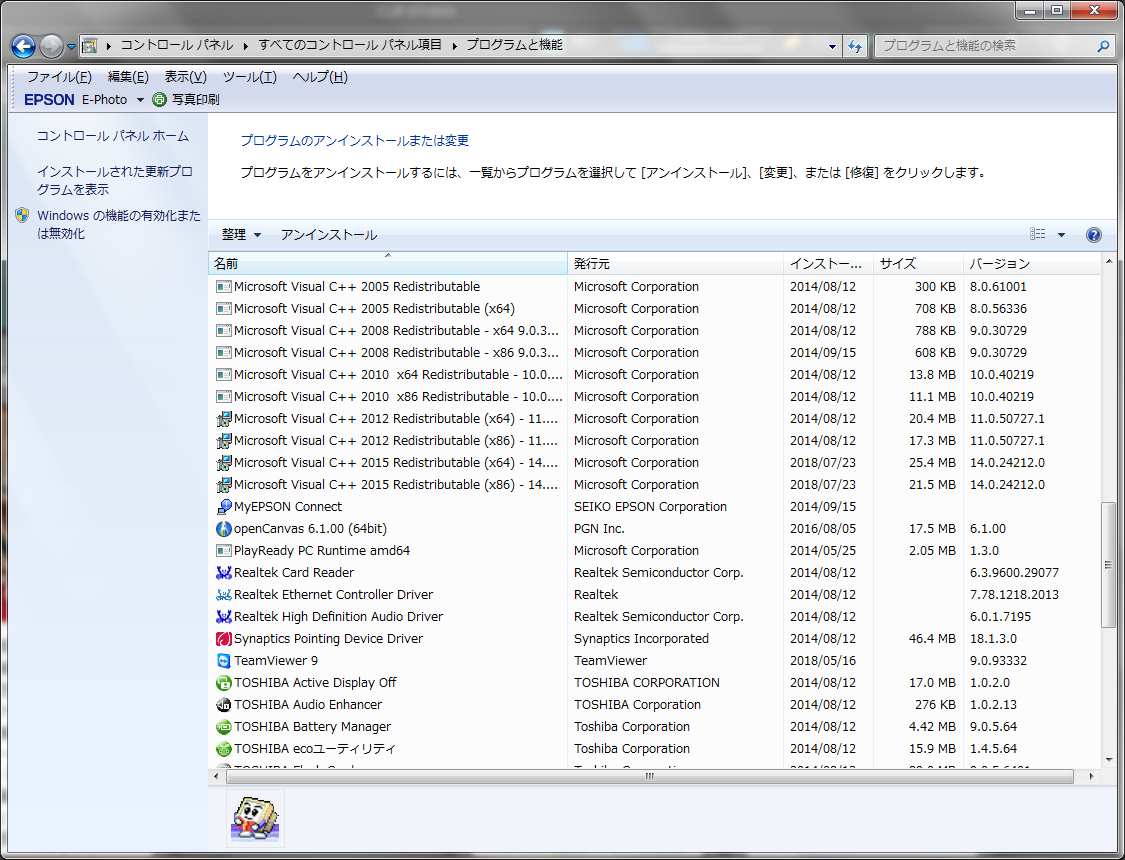Open the ファイル(F) menu
The image size is (1125, 860).
click(59, 77)
